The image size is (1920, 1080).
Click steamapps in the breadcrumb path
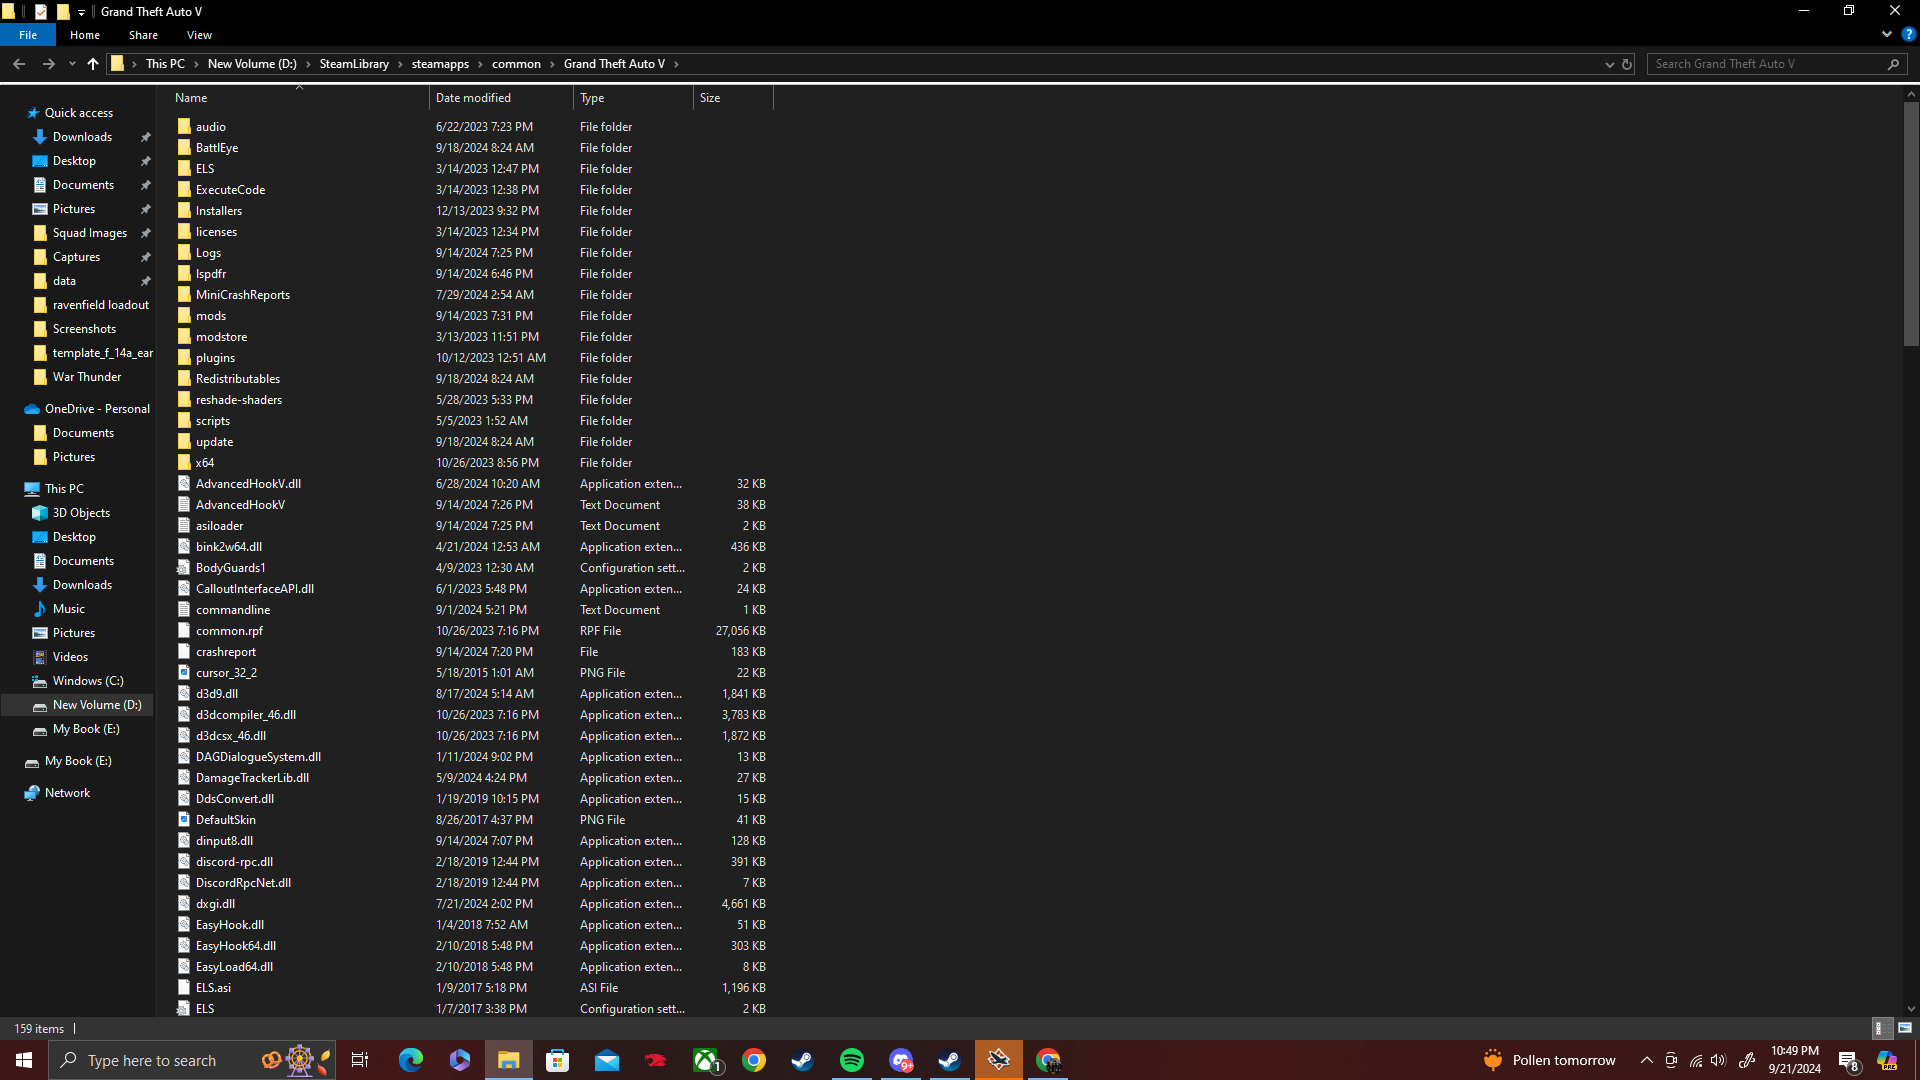pos(440,64)
